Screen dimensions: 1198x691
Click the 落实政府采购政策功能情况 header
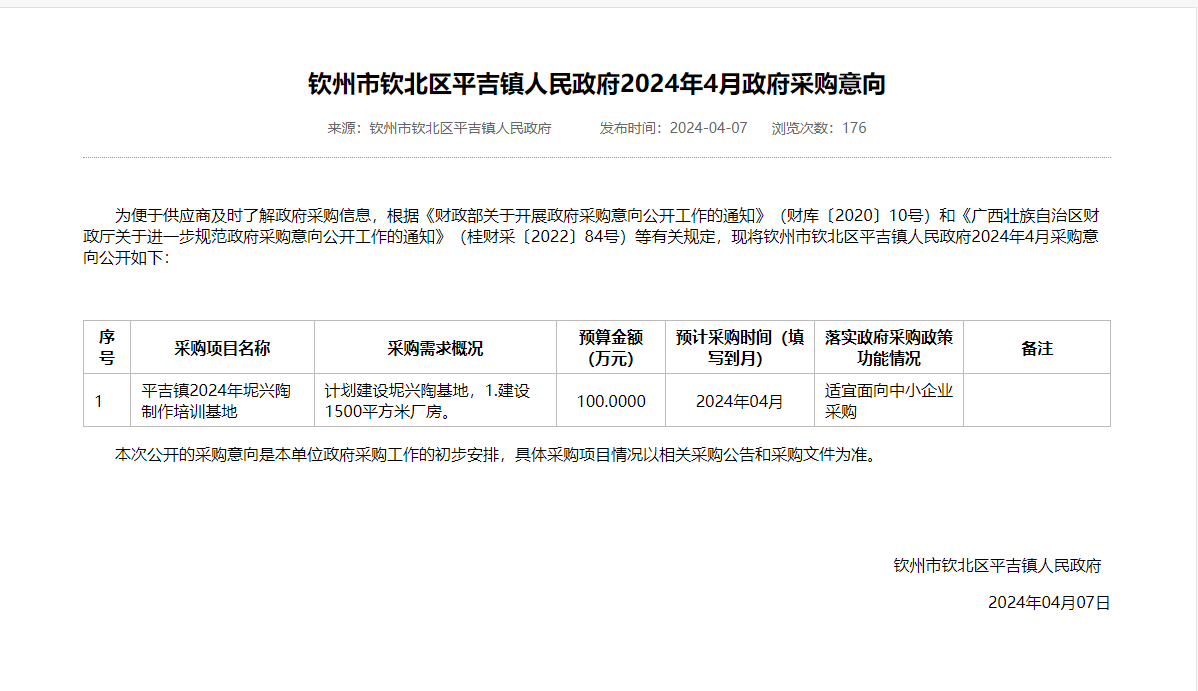coord(889,348)
